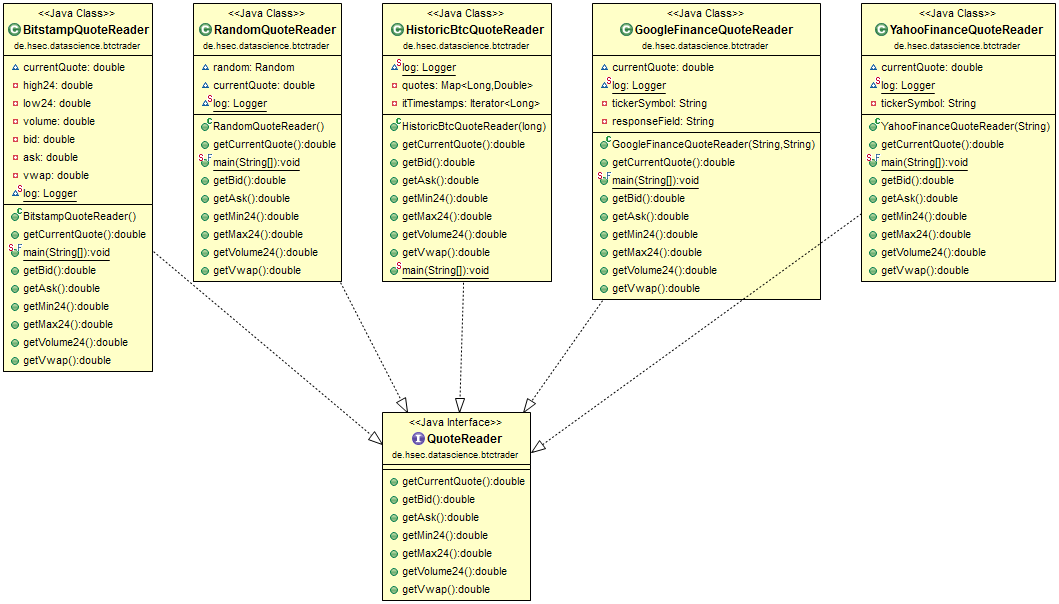Click the static method icon beside HistoricBtcQuoteReader main(String[]):void
The height and width of the screenshot is (604, 1059).
pos(395,270)
